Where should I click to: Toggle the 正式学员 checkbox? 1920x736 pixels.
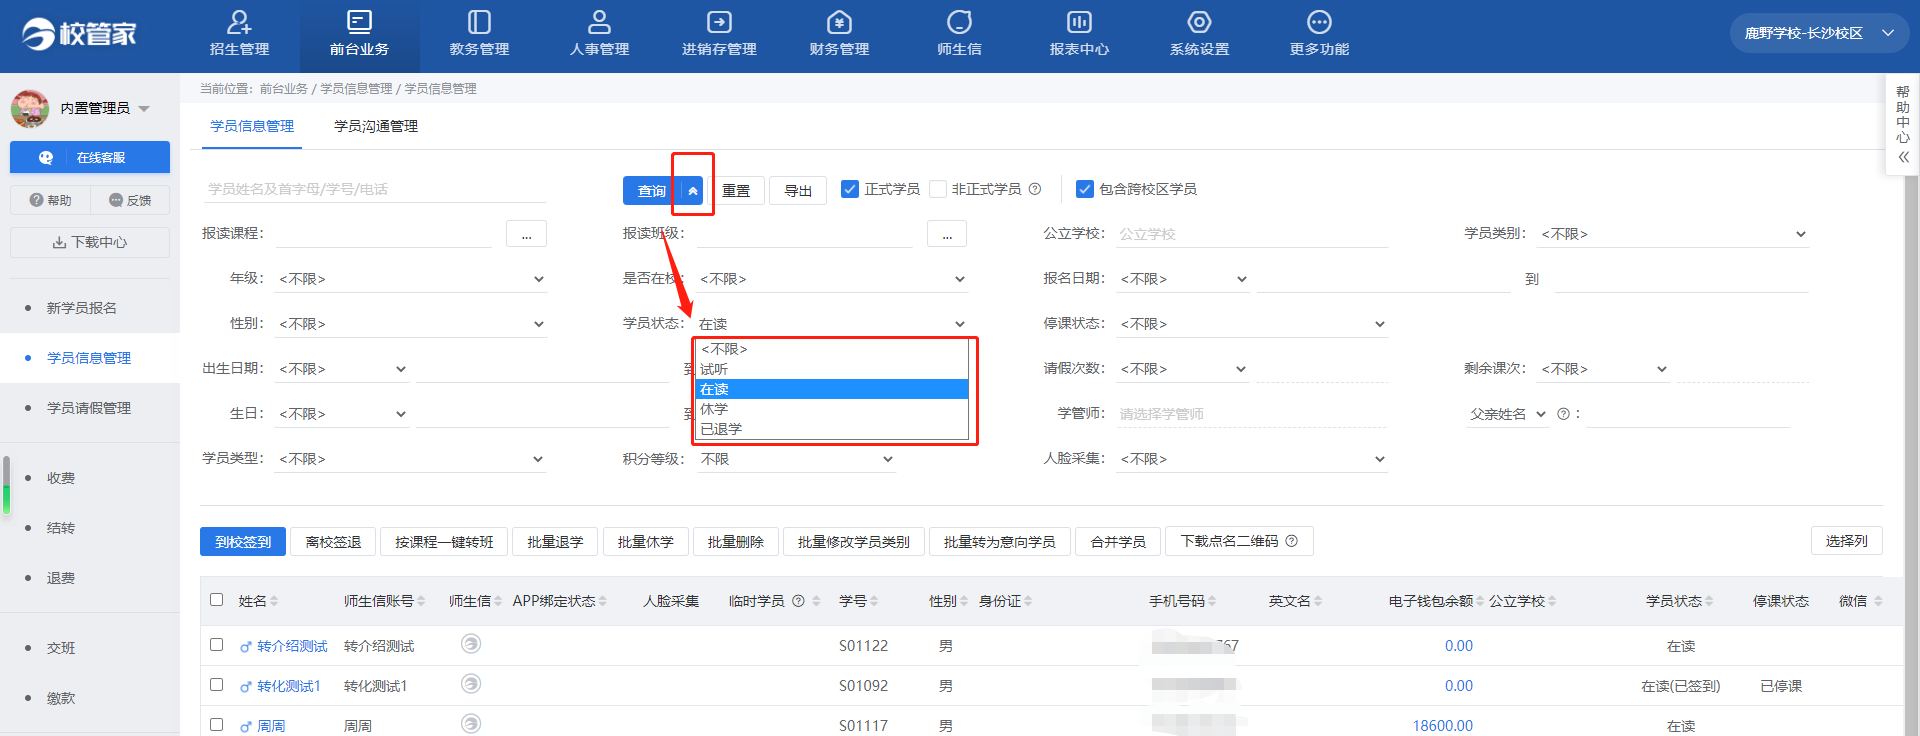click(850, 189)
